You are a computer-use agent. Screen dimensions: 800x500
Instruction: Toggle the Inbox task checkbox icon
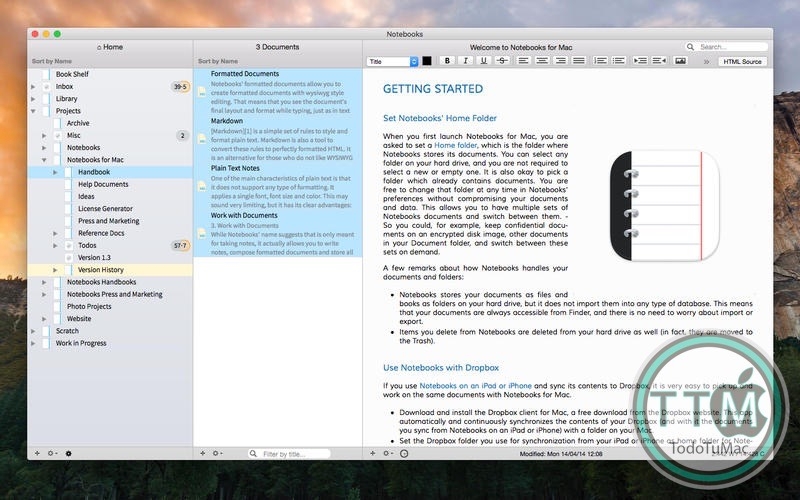[46, 87]
